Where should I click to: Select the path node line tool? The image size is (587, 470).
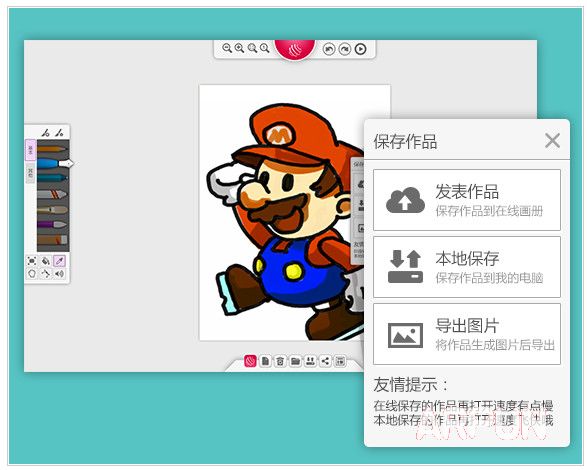(46, 274)
